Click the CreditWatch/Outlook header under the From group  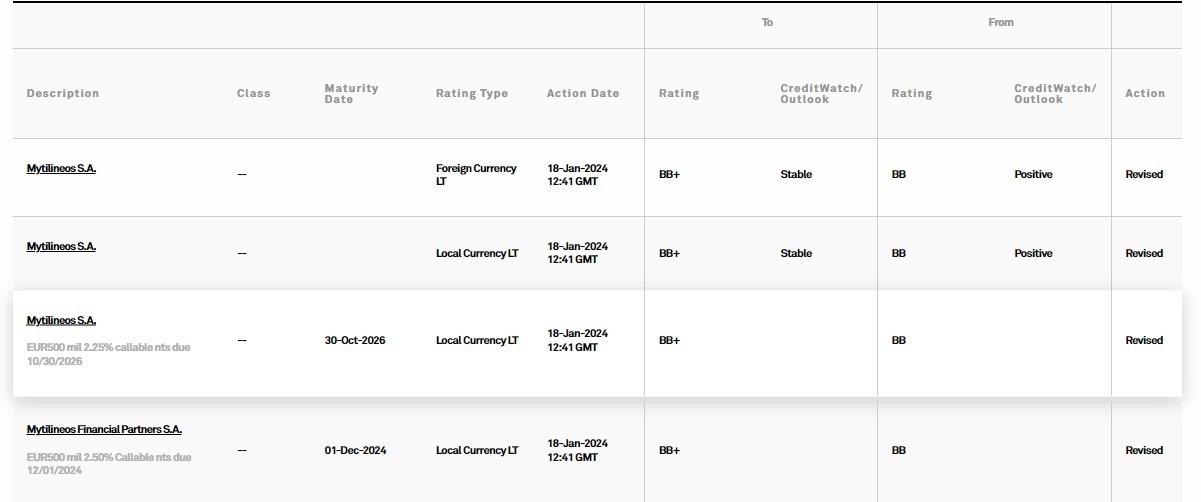click(1055, 93)
